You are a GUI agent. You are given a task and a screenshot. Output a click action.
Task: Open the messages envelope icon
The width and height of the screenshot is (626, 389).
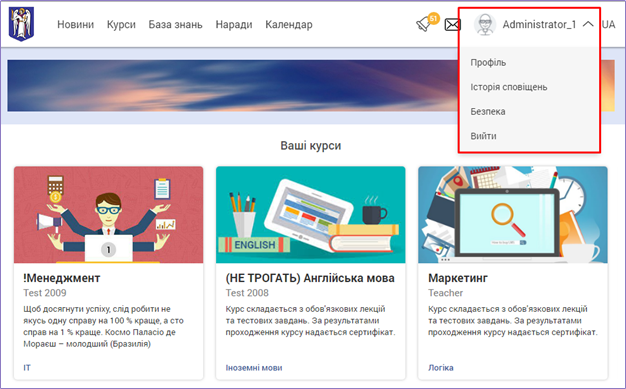453,25
